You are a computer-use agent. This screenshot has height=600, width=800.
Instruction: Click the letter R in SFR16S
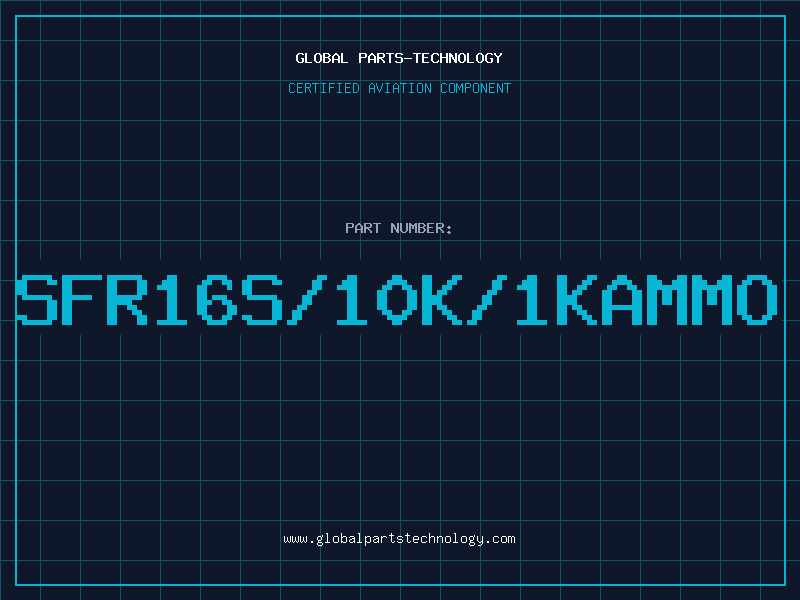click(127, 299)
